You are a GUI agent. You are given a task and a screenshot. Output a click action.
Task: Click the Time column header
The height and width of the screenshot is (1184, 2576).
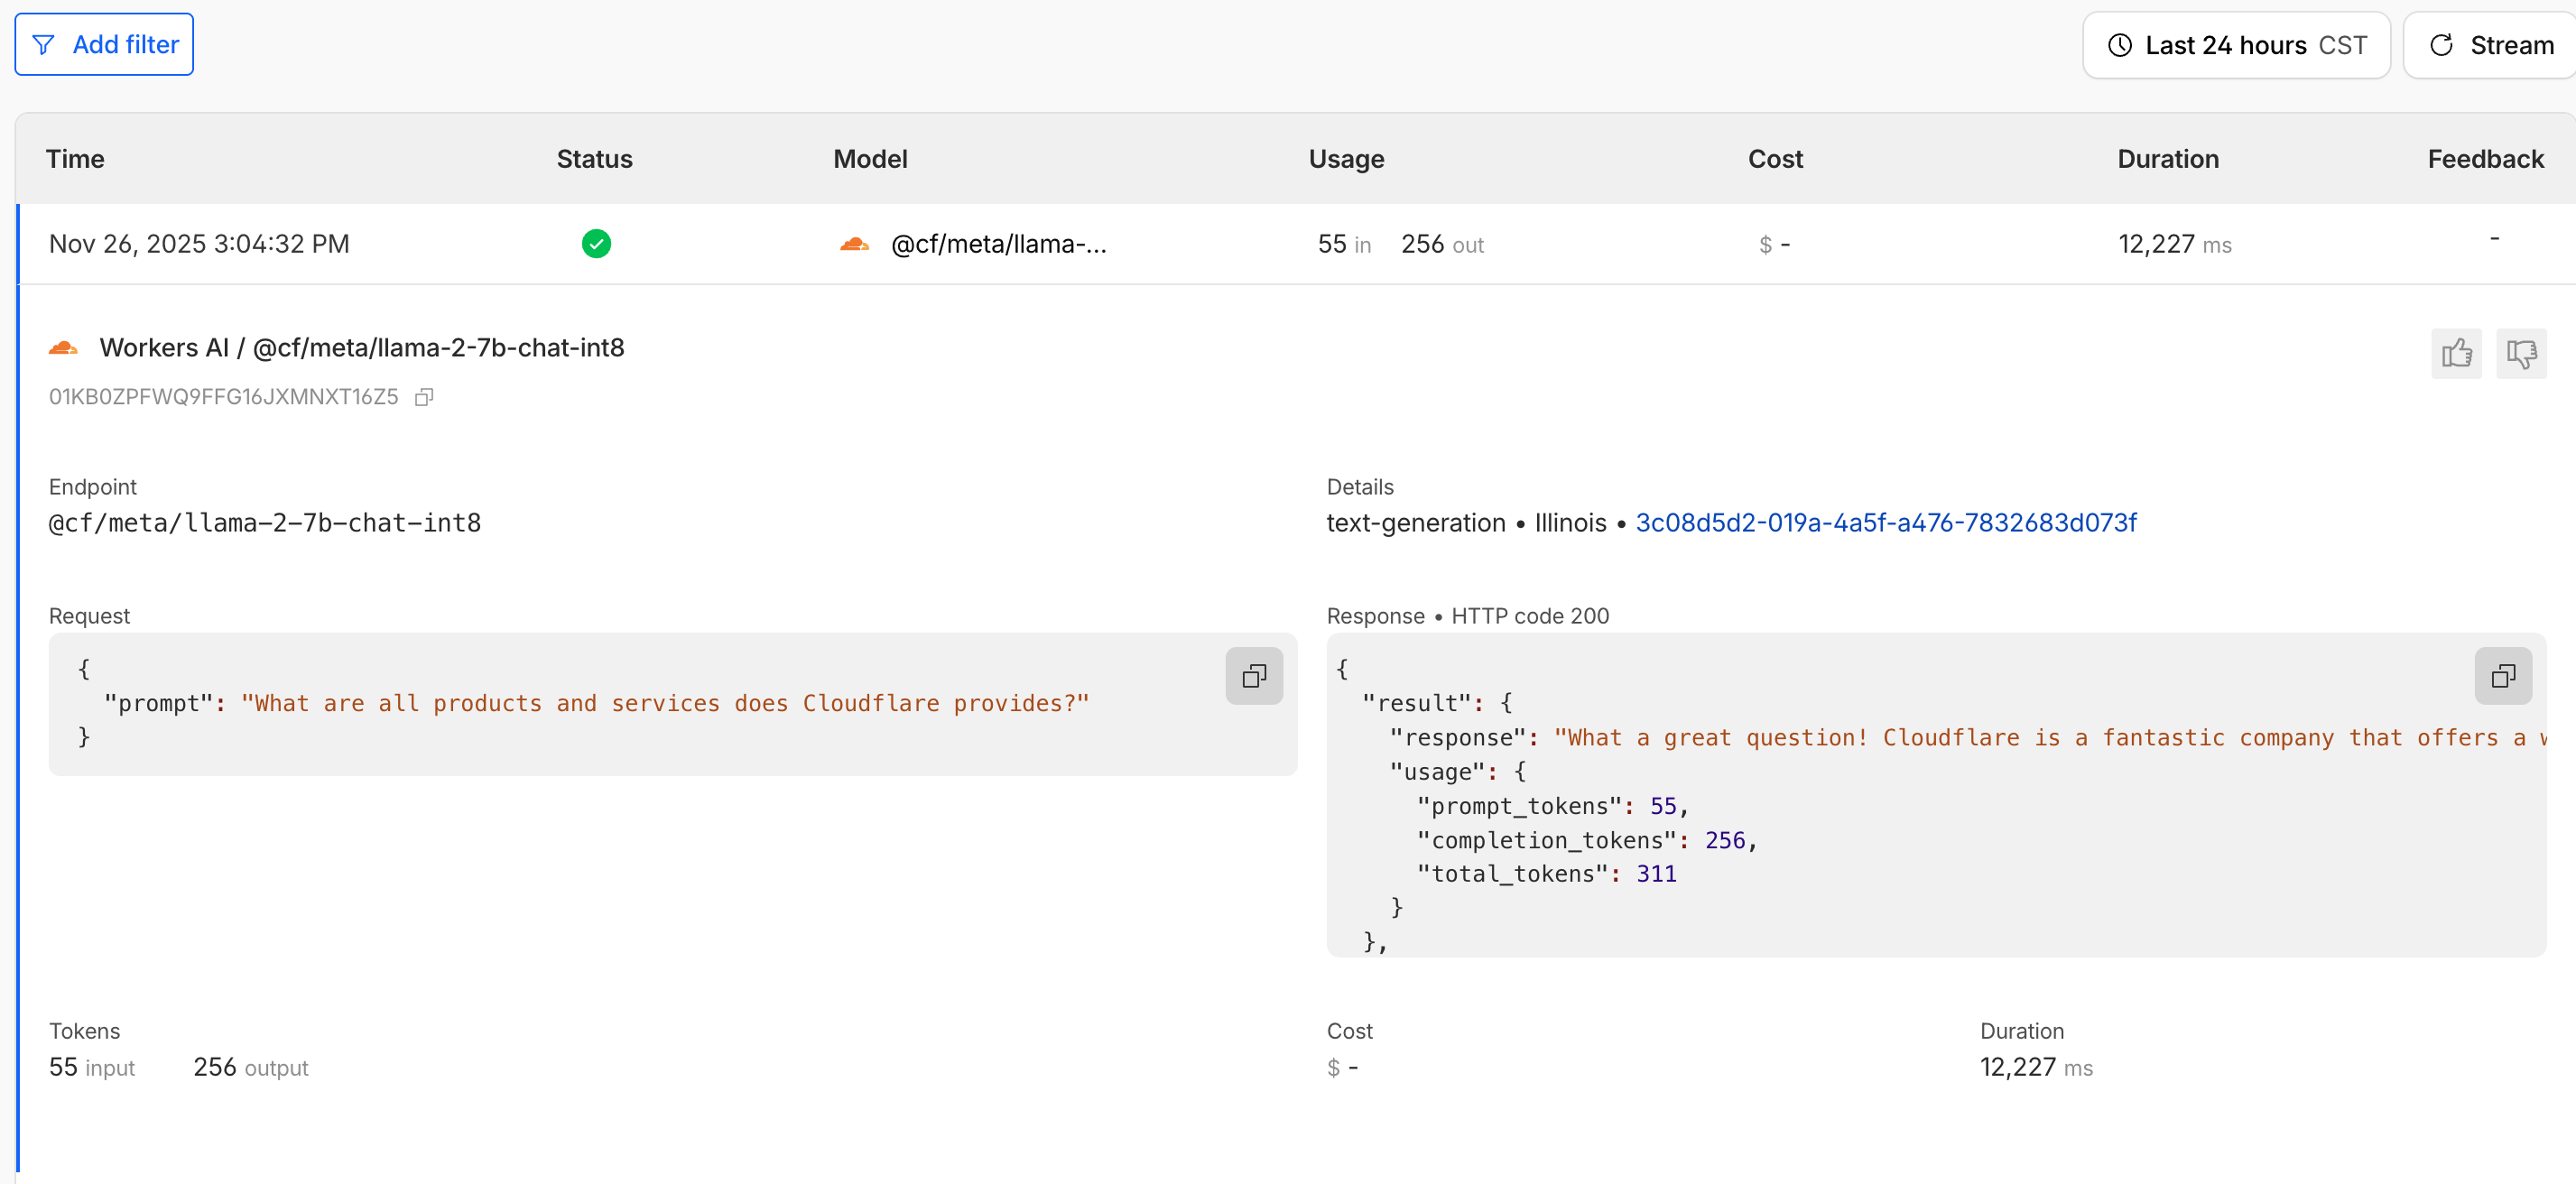pyautogui.click(x=75, y=159)
